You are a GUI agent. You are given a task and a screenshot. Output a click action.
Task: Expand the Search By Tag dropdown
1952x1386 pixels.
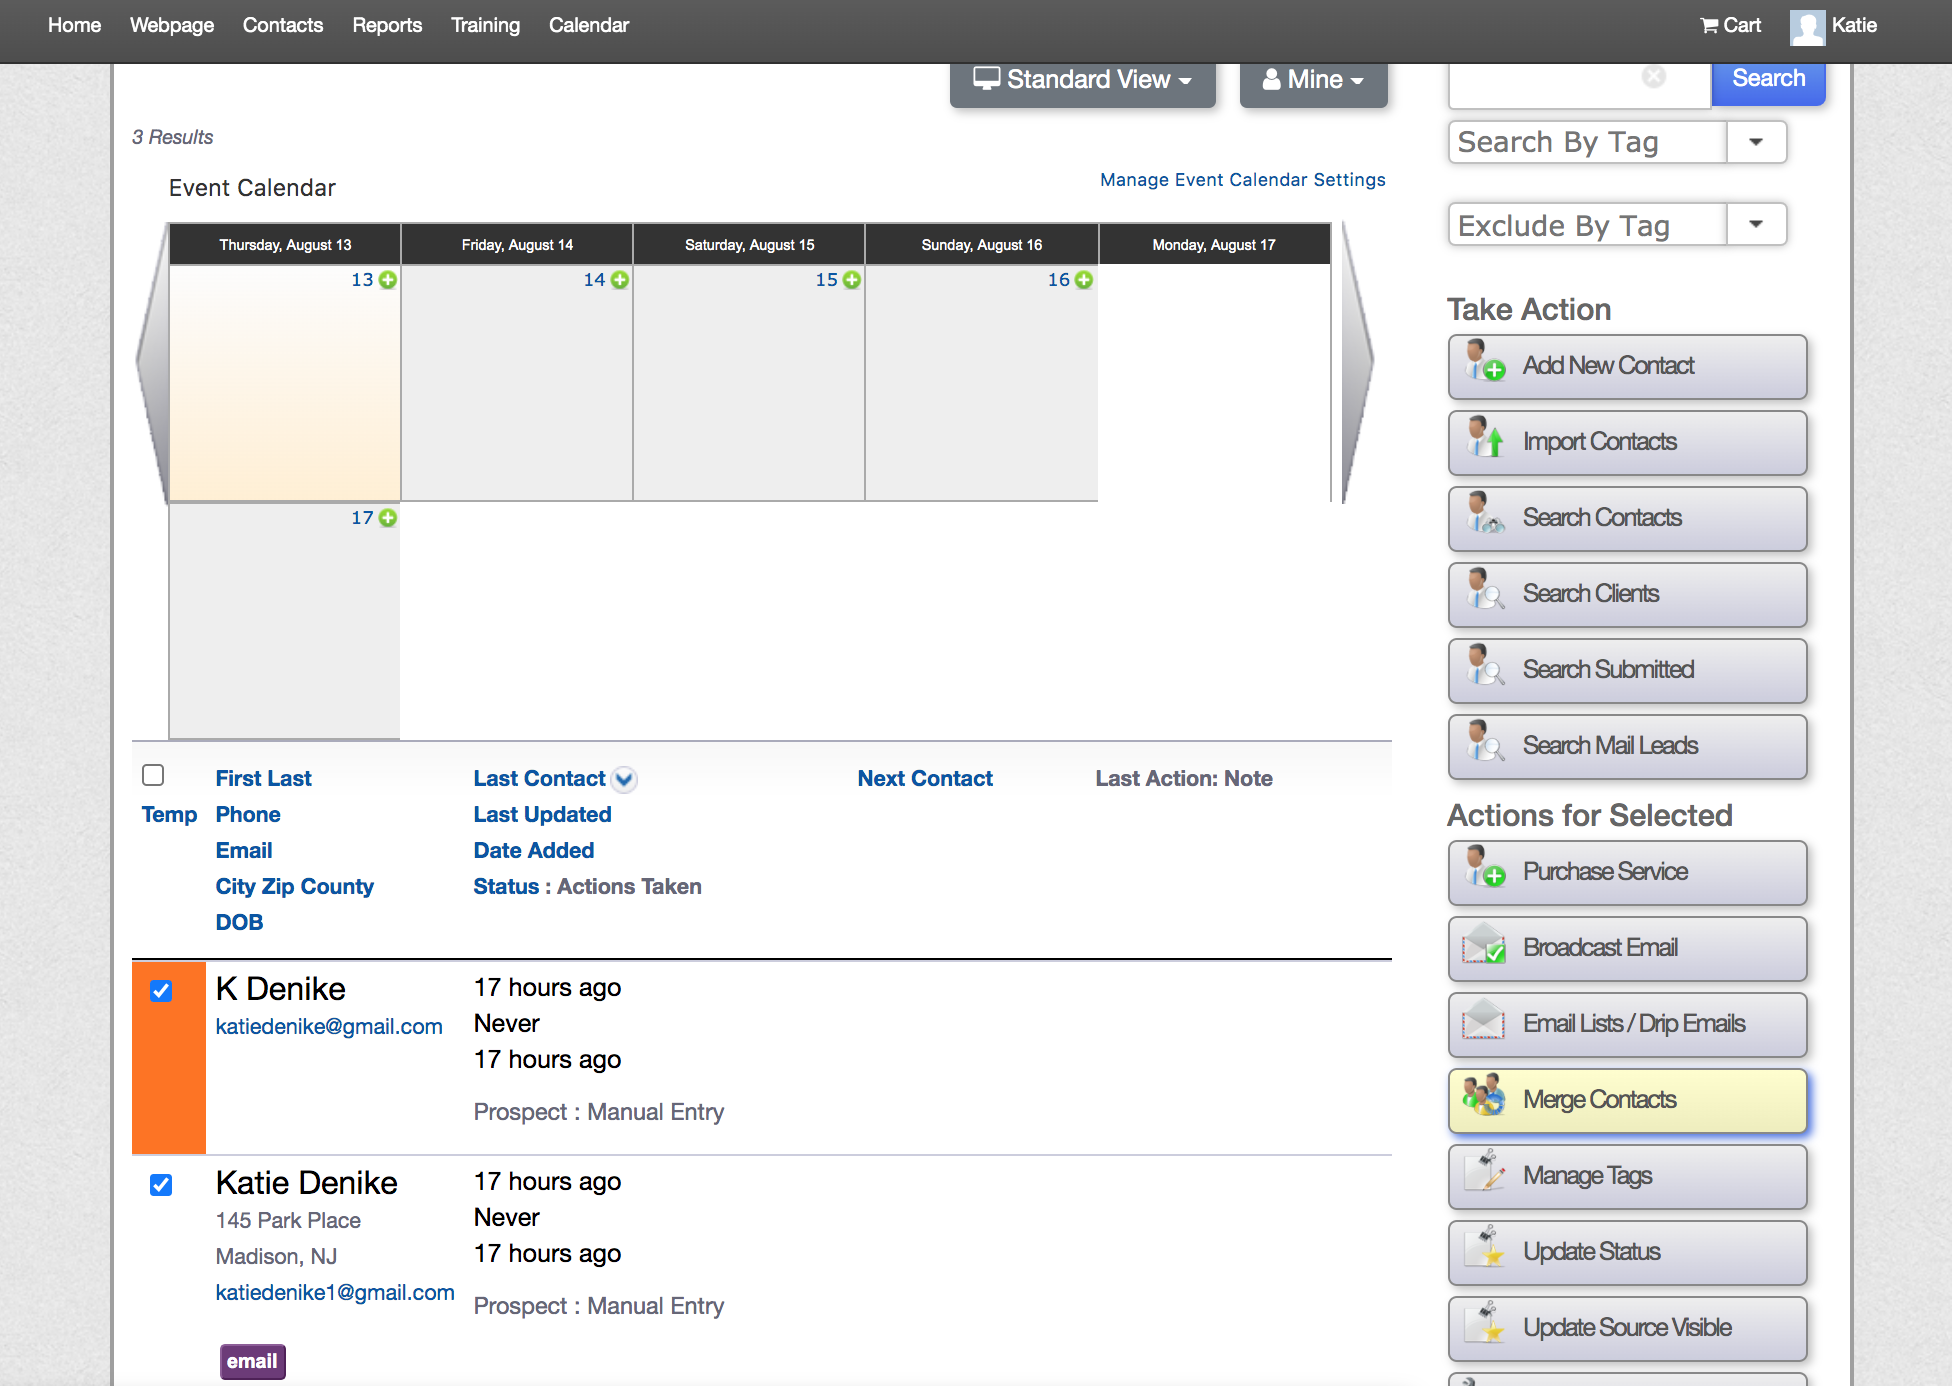coord(1756,142)
